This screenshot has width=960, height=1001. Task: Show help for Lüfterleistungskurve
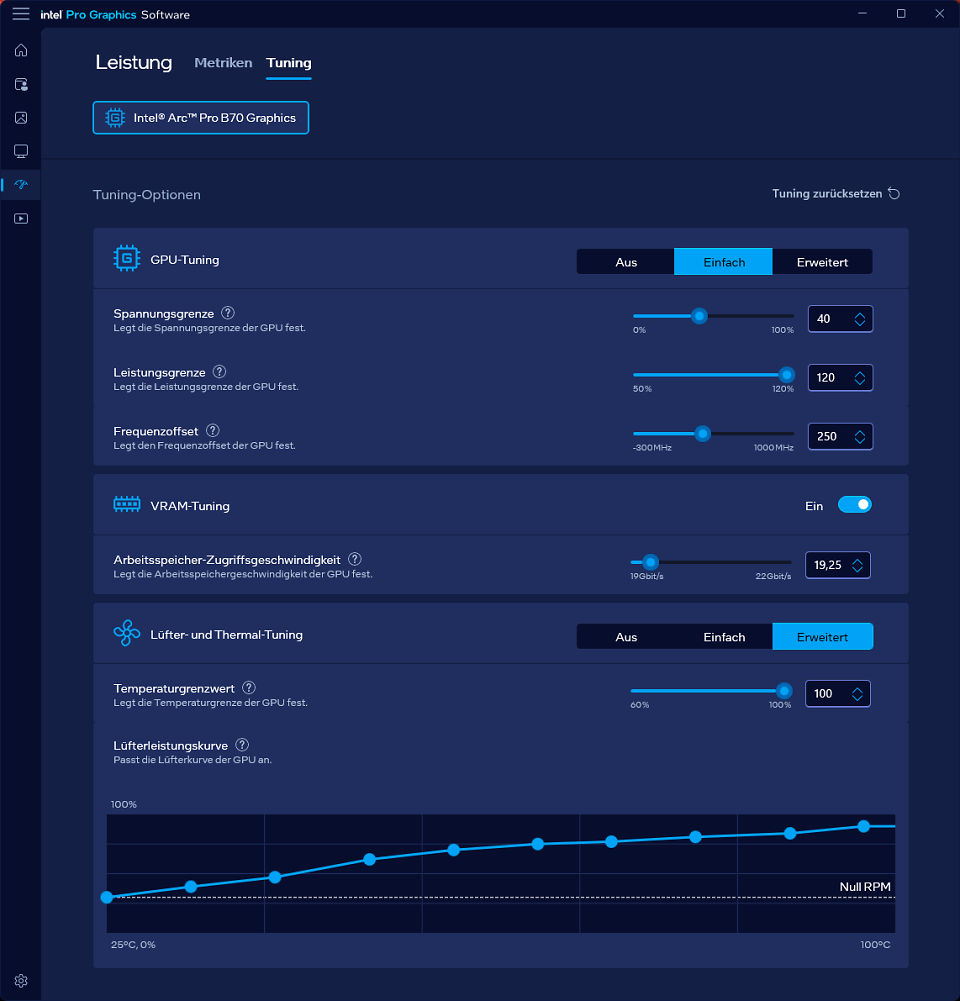[x=242, y=745]
